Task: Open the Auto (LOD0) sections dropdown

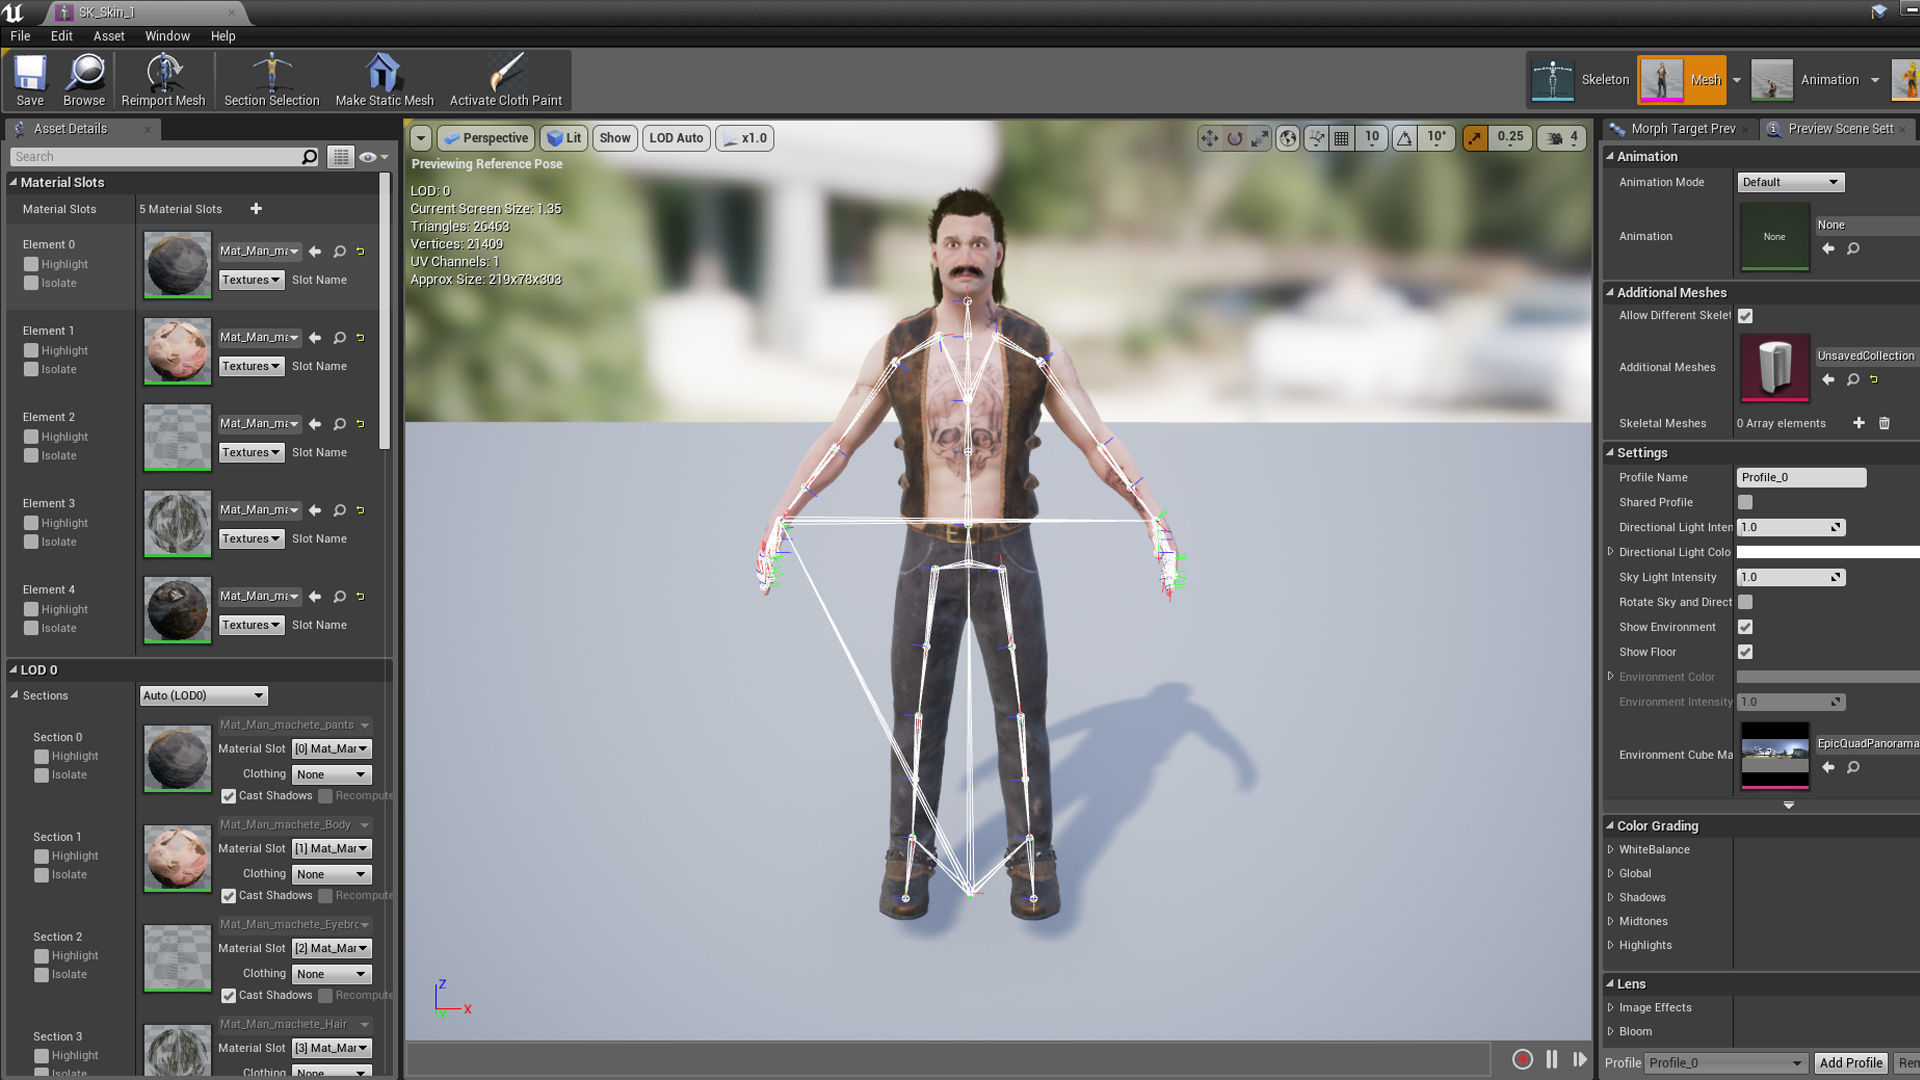Action: (203, 695)
